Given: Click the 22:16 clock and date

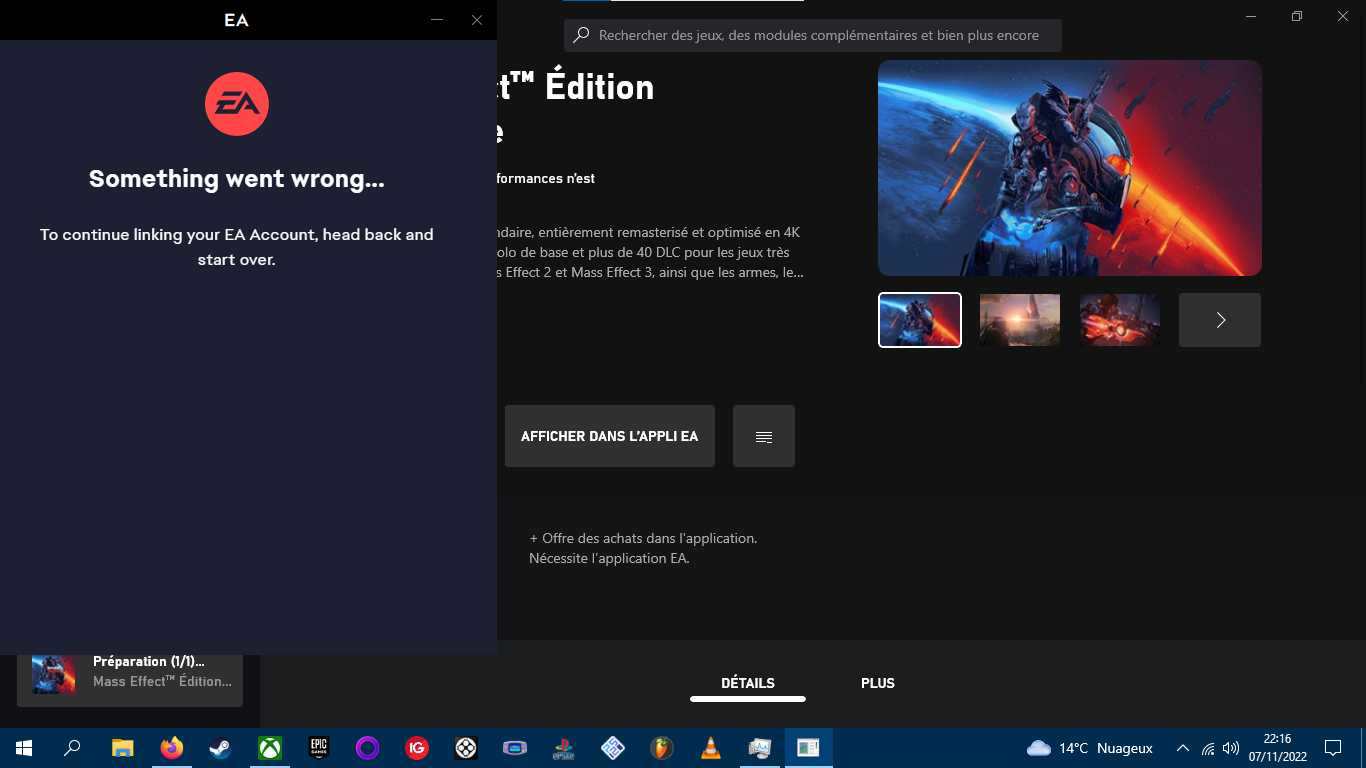Looking at the screenshot, I should pos(1277,748).
